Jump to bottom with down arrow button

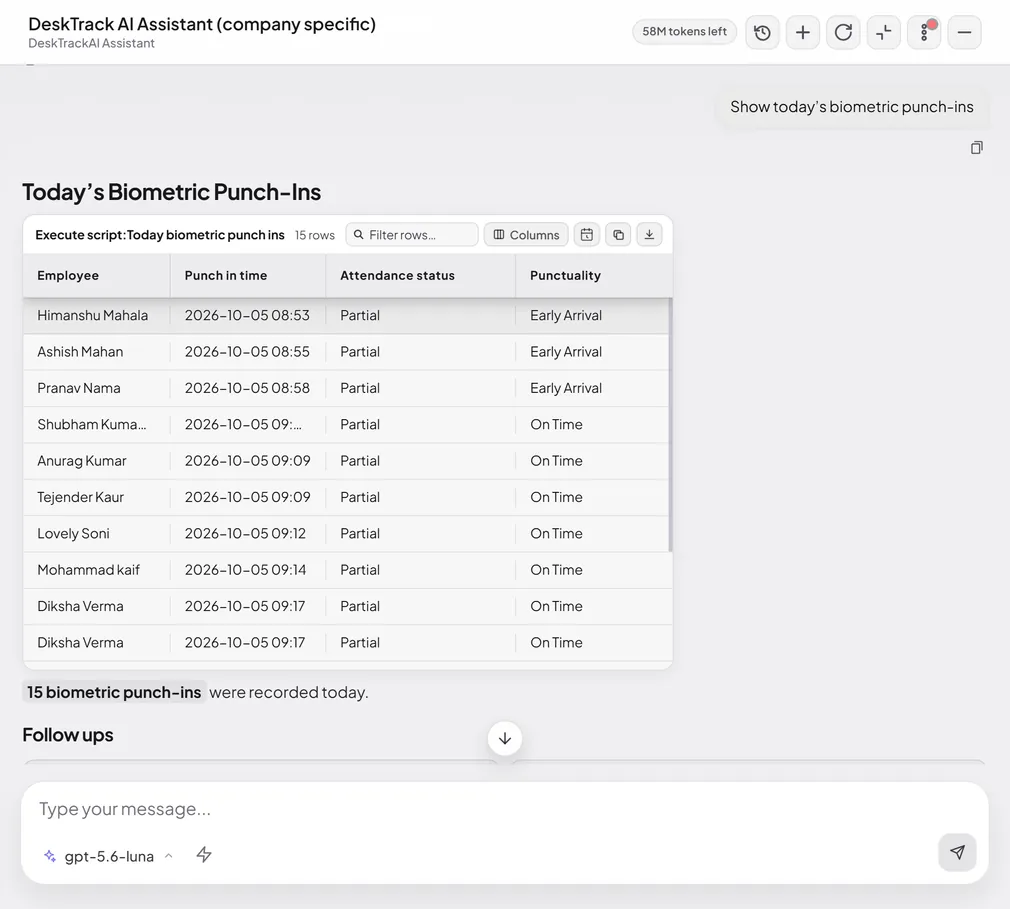pyautogui.click(x=505, y=738)
